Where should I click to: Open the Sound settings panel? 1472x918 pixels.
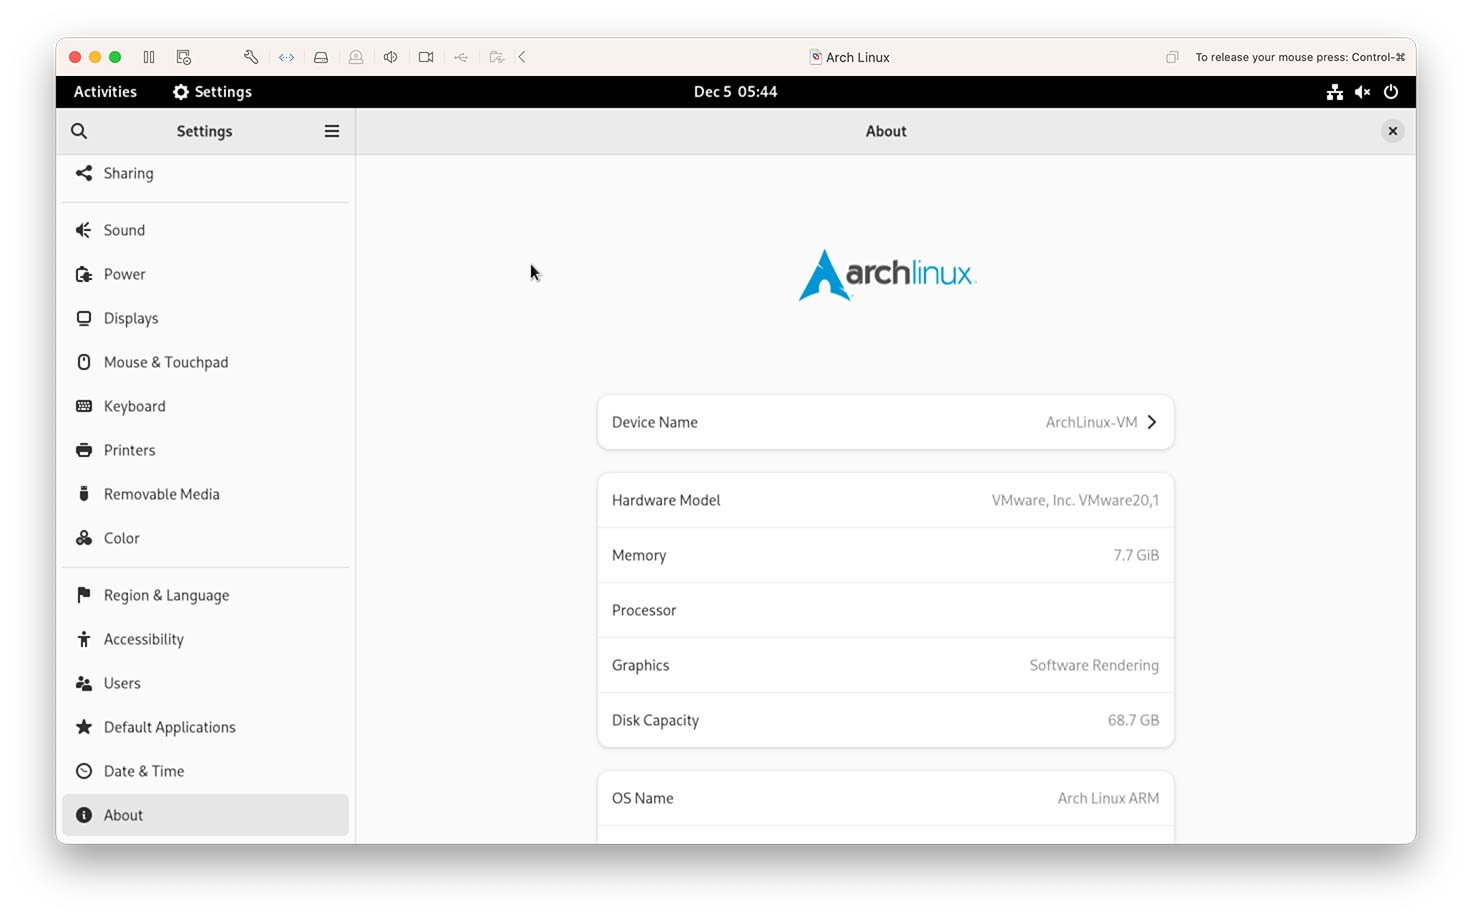205,230
